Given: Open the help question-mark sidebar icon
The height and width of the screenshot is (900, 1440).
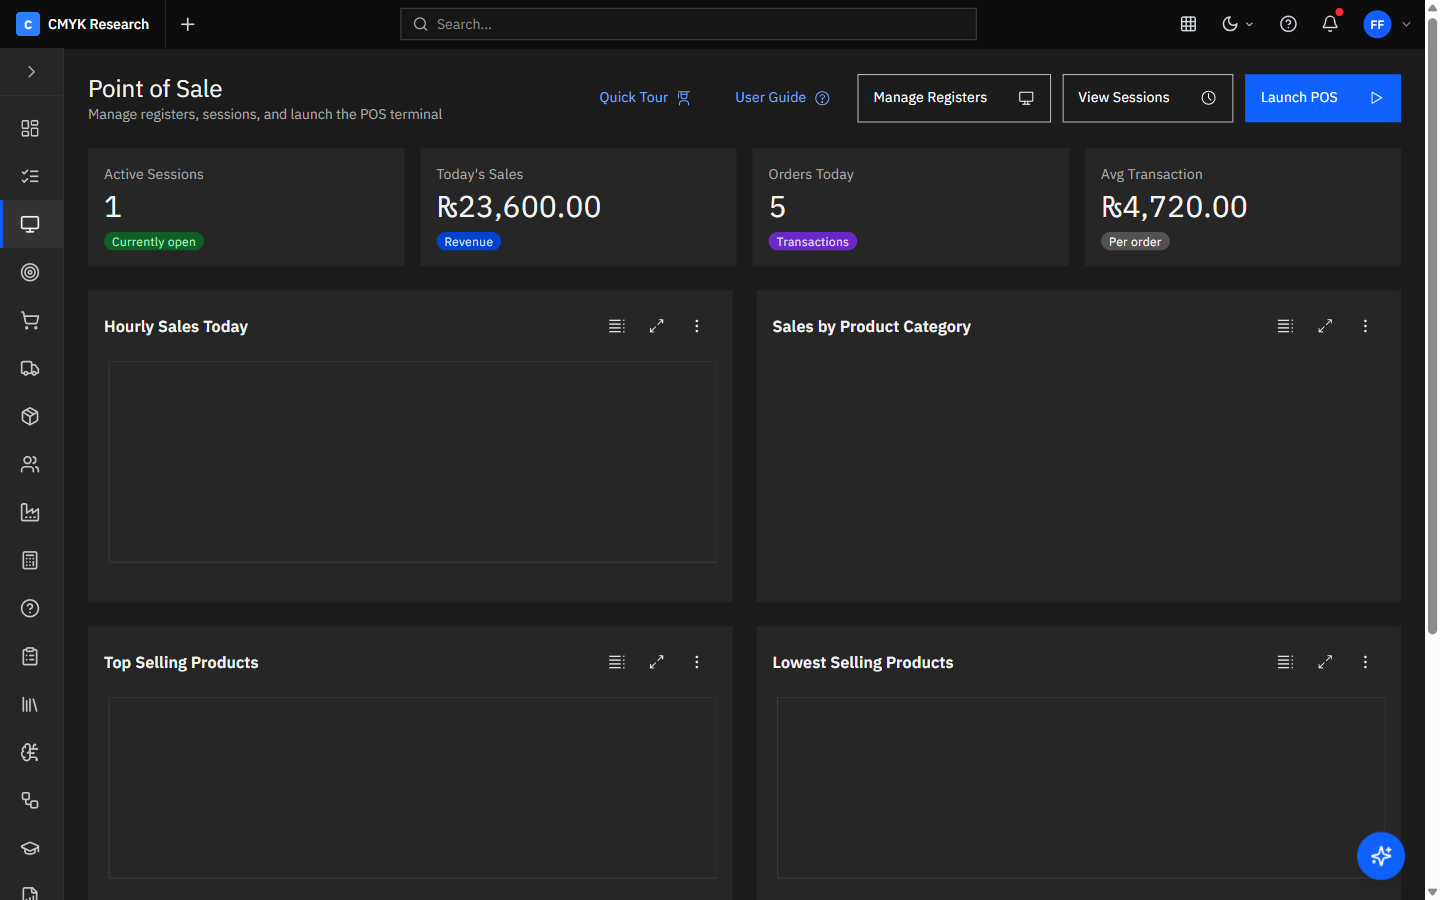Looking at the screenshot, I should pyautogui.click(x=30, y=608).
